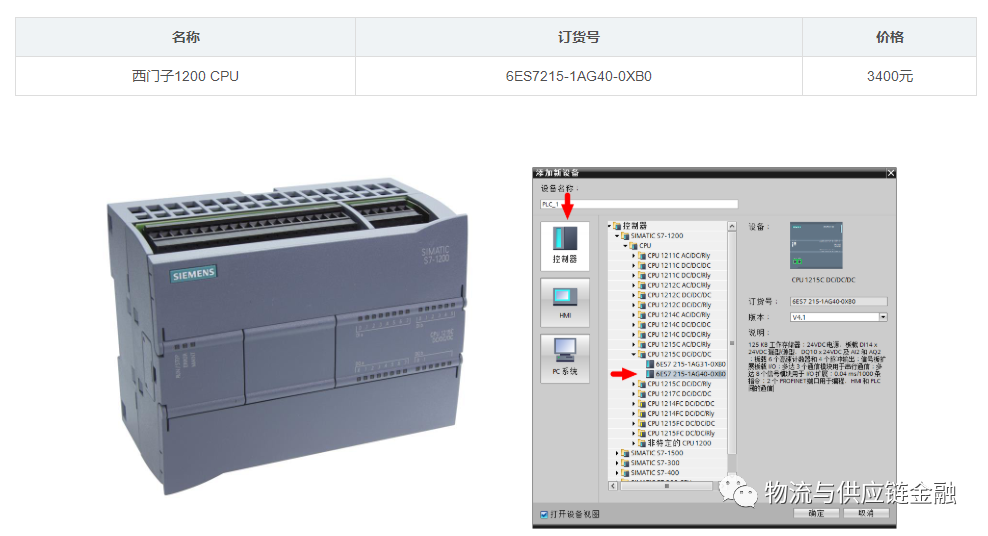Collapse the CPU 1215C DC/DC/DC node
The height and width of the screenshot is (536, 988).
coord(634,355)
